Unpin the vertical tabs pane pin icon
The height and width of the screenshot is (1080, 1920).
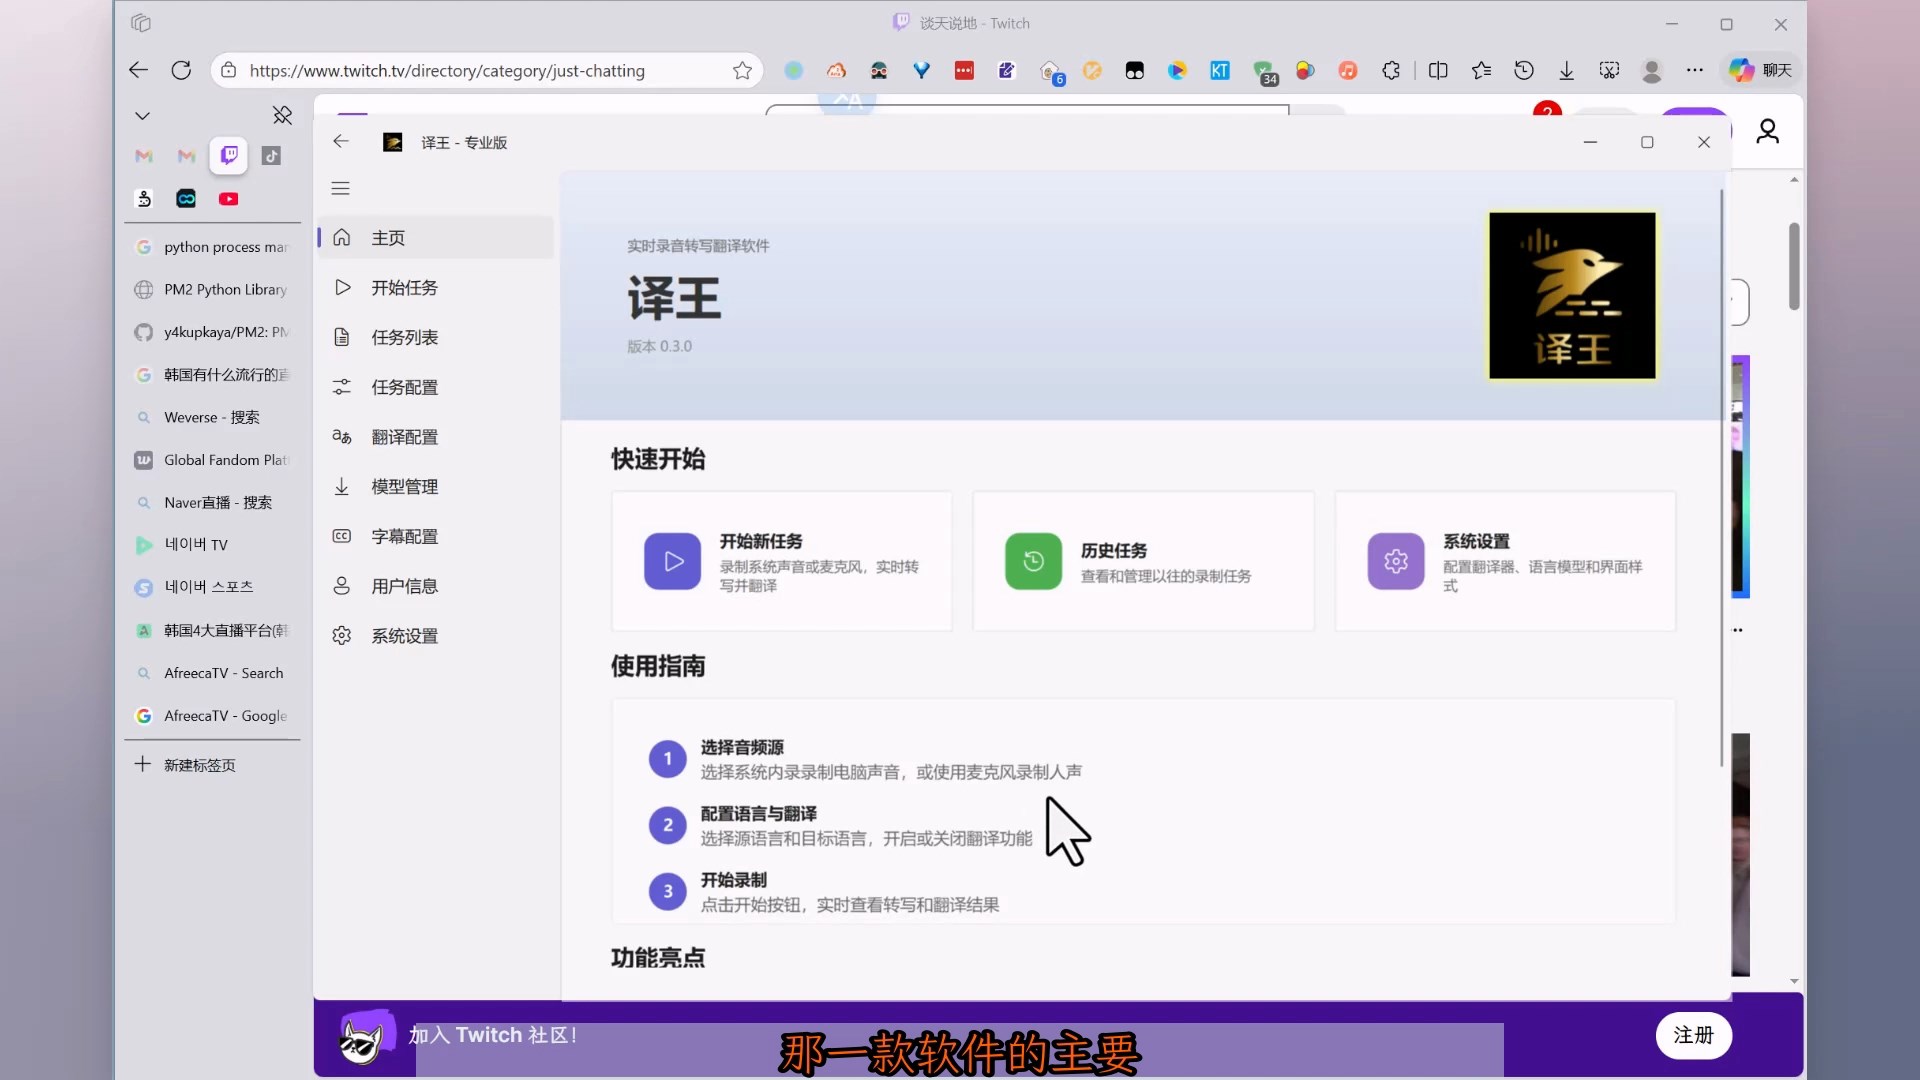tap(282, 116)
